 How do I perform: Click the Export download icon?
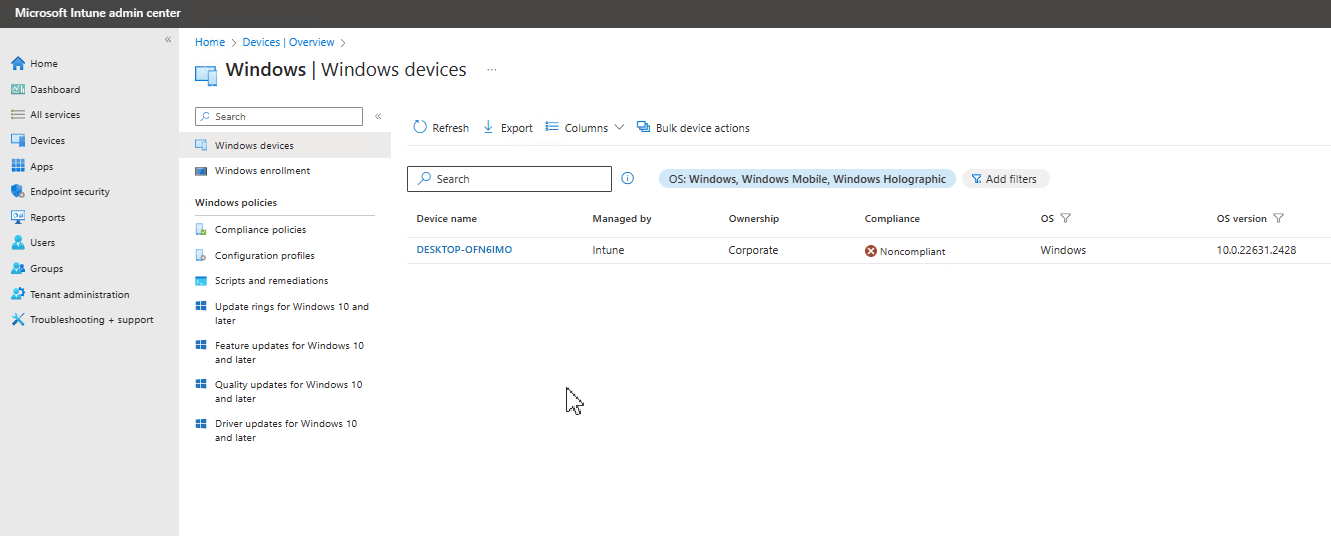(489, 128)
